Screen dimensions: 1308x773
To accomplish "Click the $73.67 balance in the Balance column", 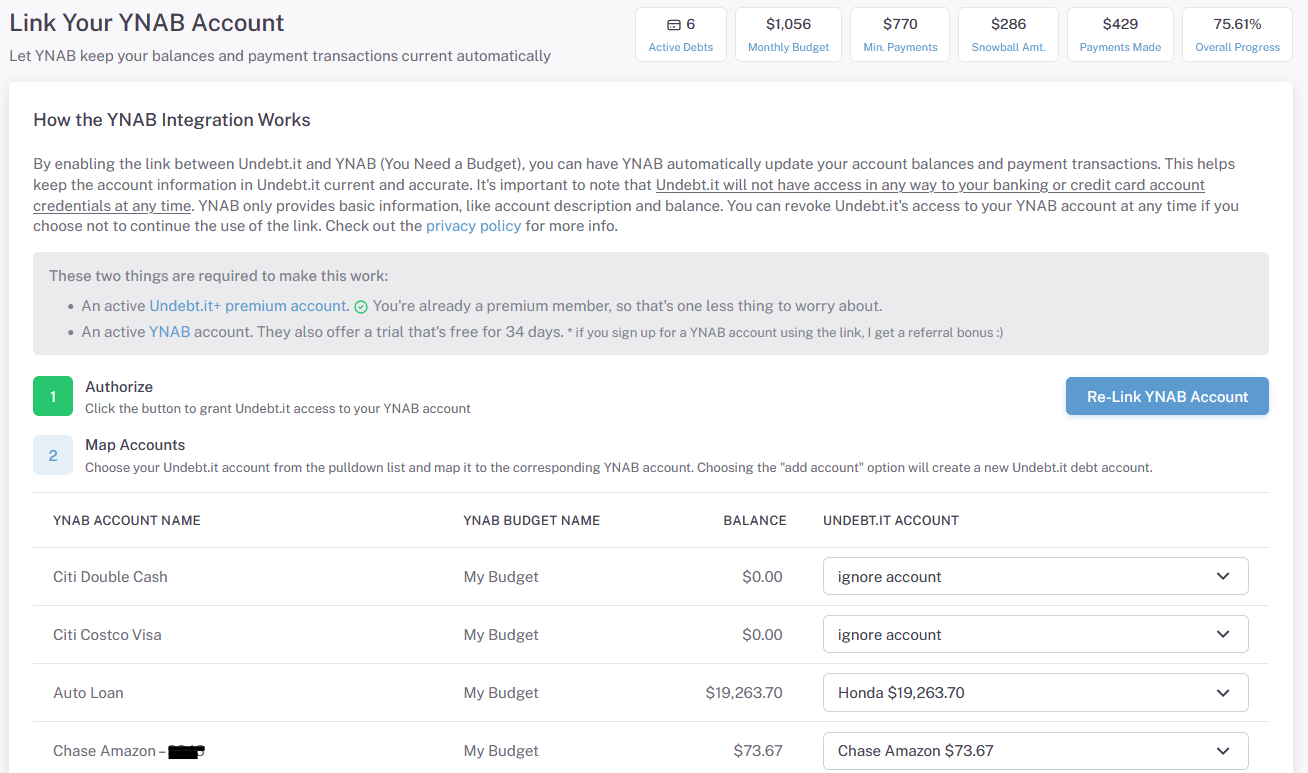I will 759,751.
